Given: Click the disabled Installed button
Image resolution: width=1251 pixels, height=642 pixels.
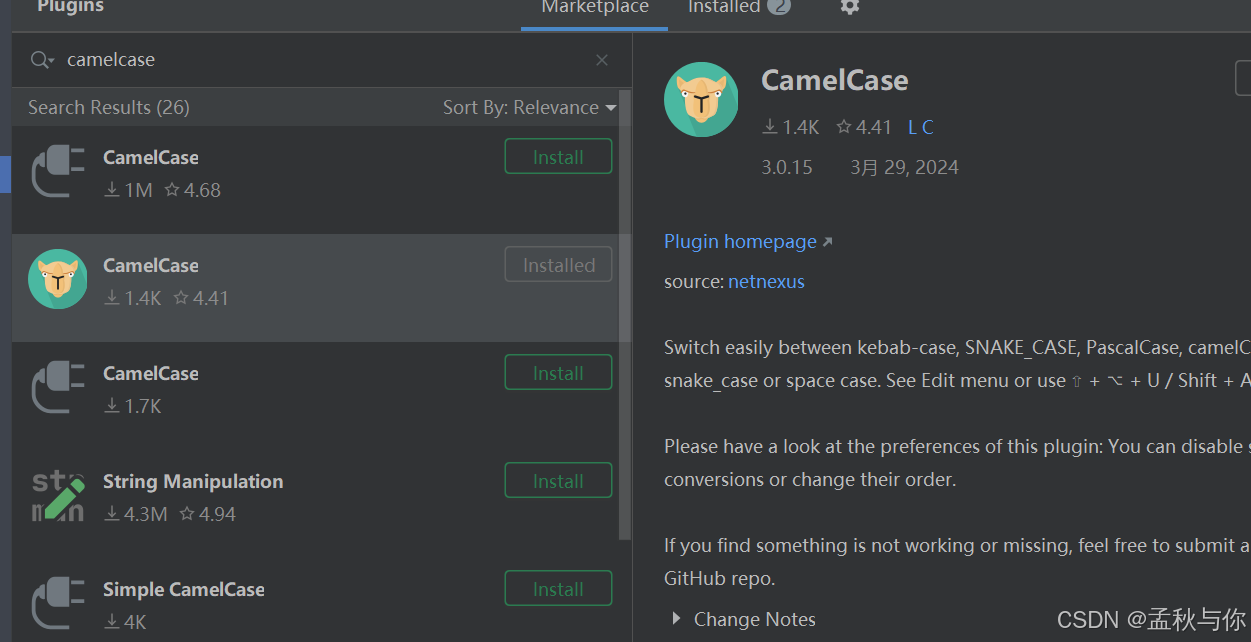Looking at the screenshot, I should (558, 265).
